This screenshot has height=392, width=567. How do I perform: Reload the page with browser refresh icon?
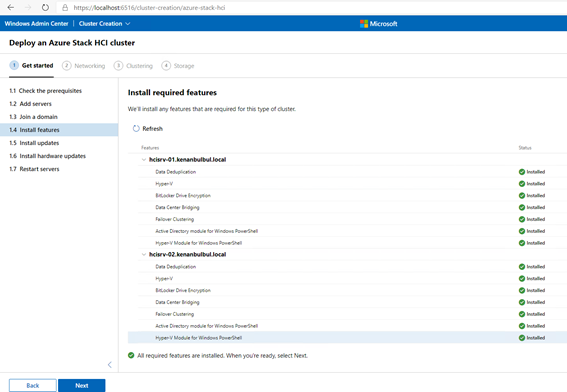pos(45,7)
